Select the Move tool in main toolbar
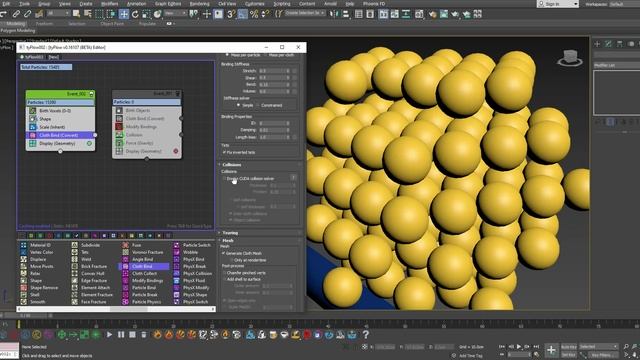This screenshot has height=360, width=640. tap(124, 14)
